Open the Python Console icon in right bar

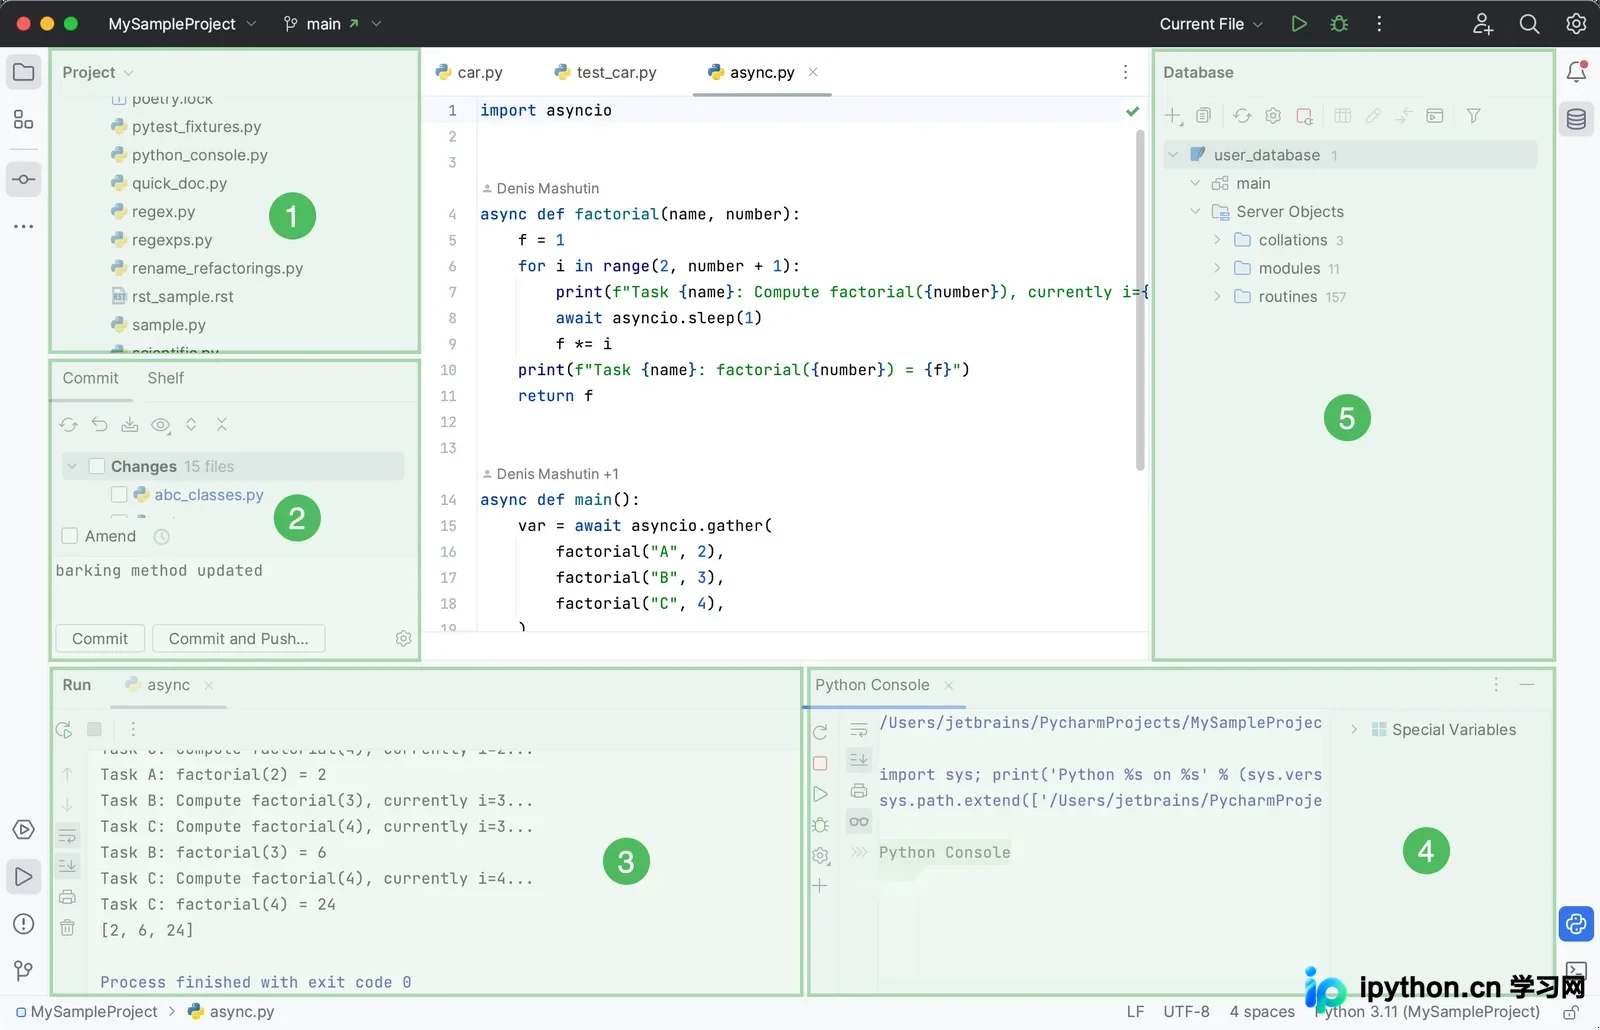click(x=1576, y=923)
